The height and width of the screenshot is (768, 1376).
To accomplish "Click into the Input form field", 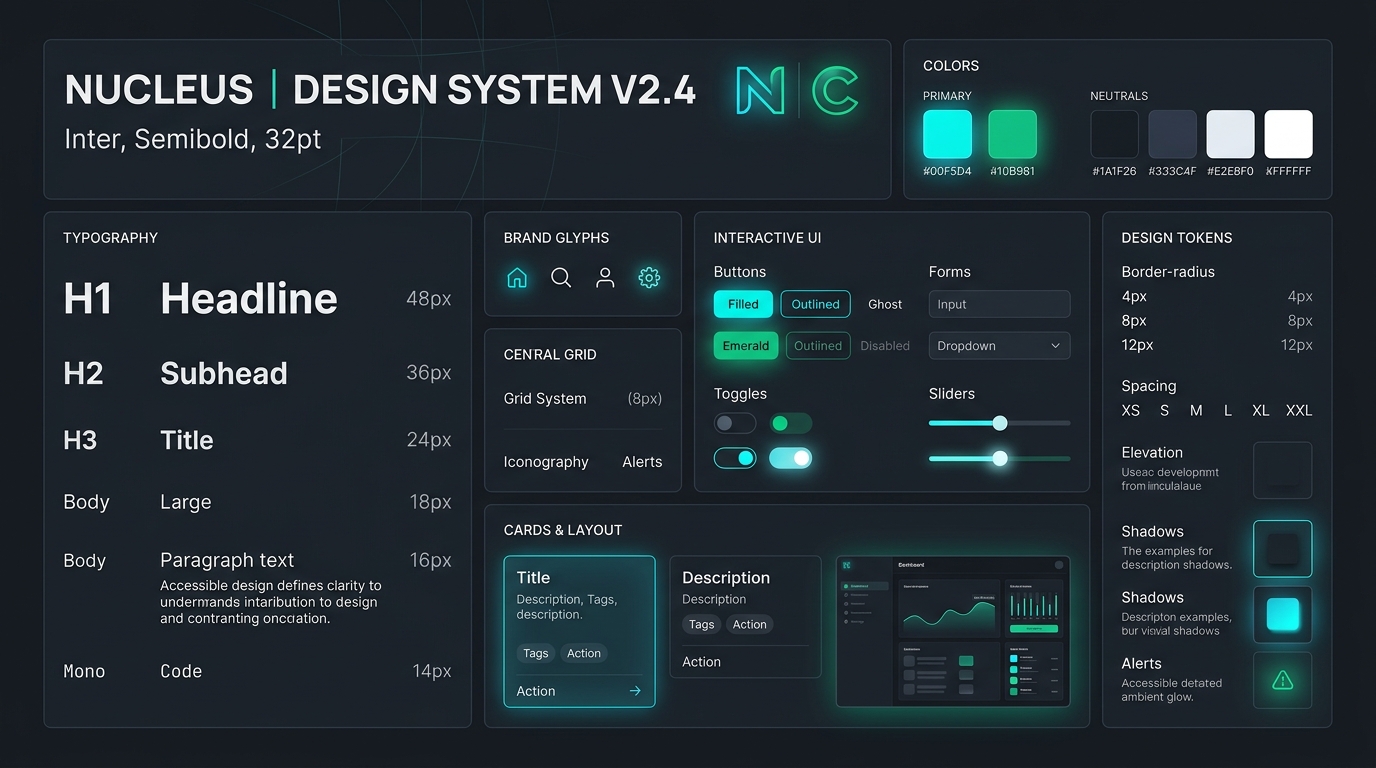I will point(999,304).
